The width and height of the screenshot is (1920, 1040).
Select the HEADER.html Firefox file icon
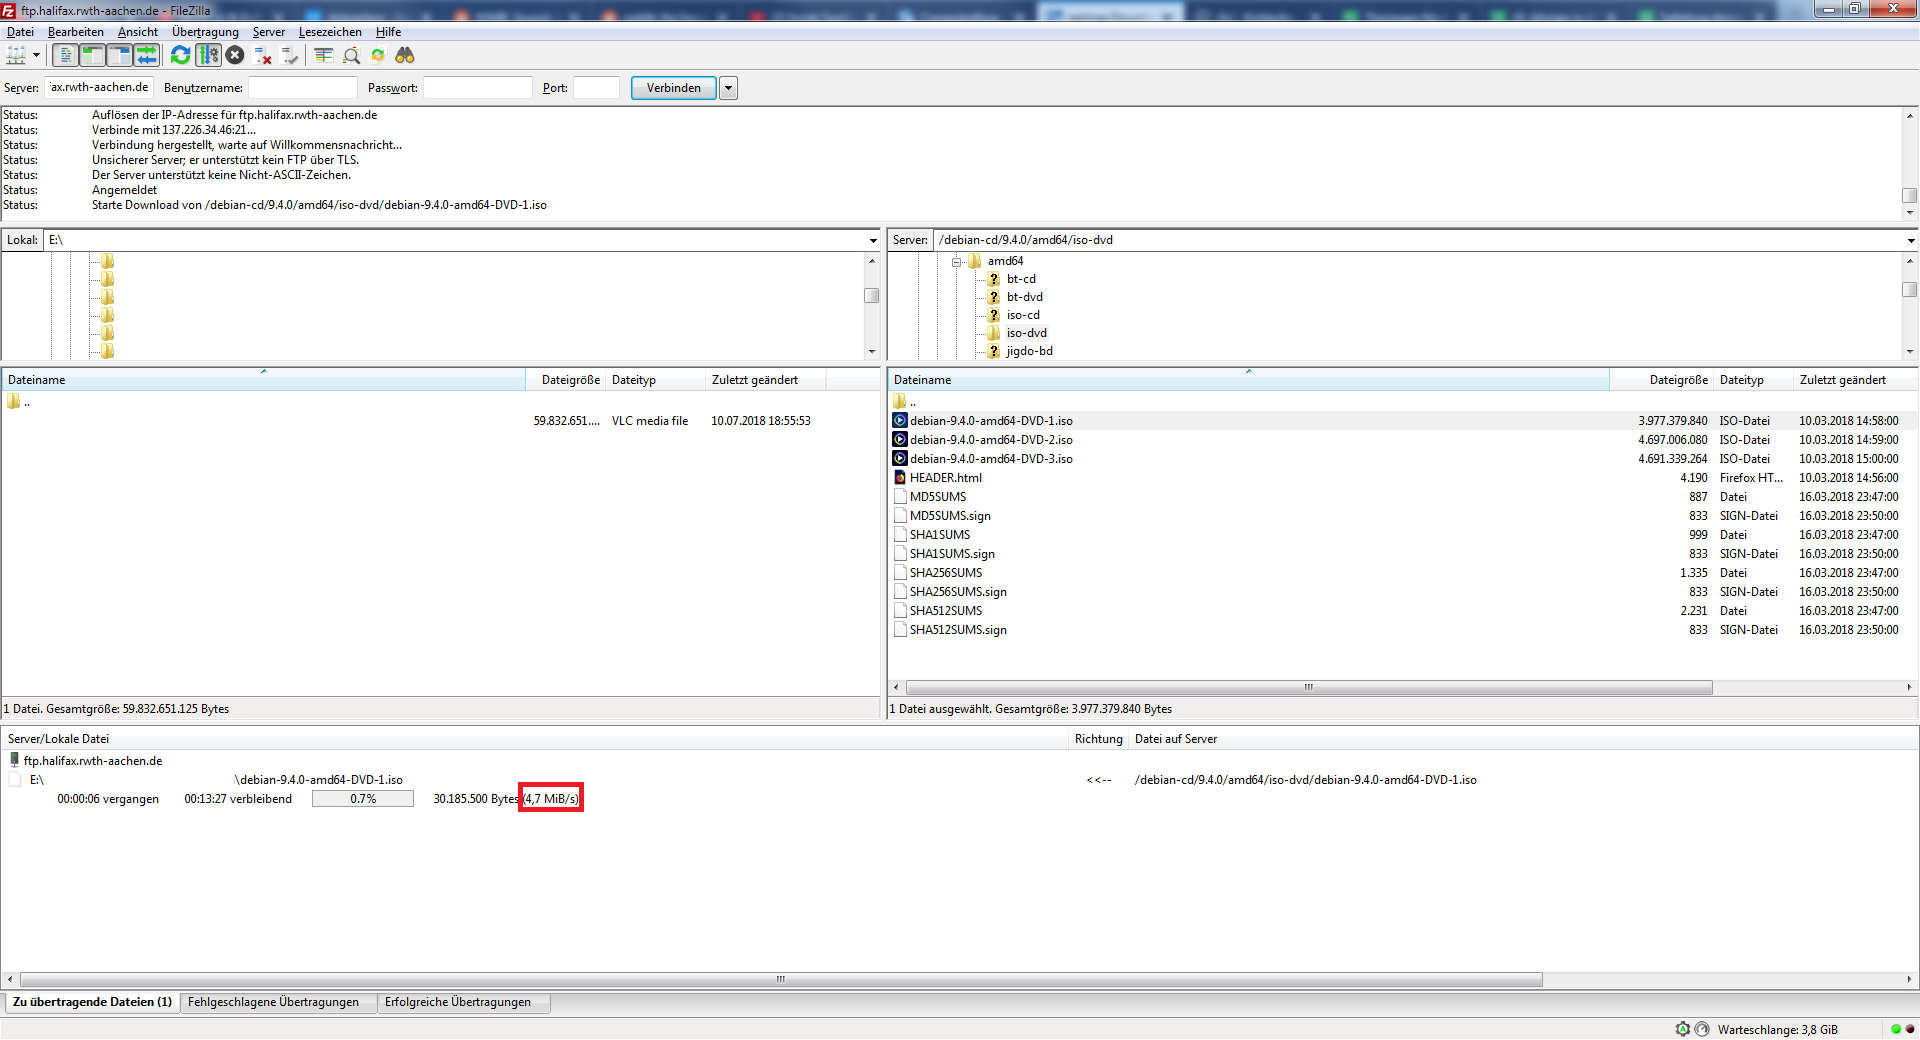tap(900, 478)
